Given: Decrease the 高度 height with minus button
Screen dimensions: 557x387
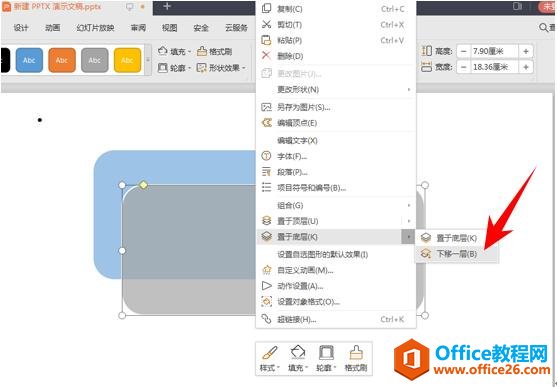Looking at the screenshot, I should point(463,52).
